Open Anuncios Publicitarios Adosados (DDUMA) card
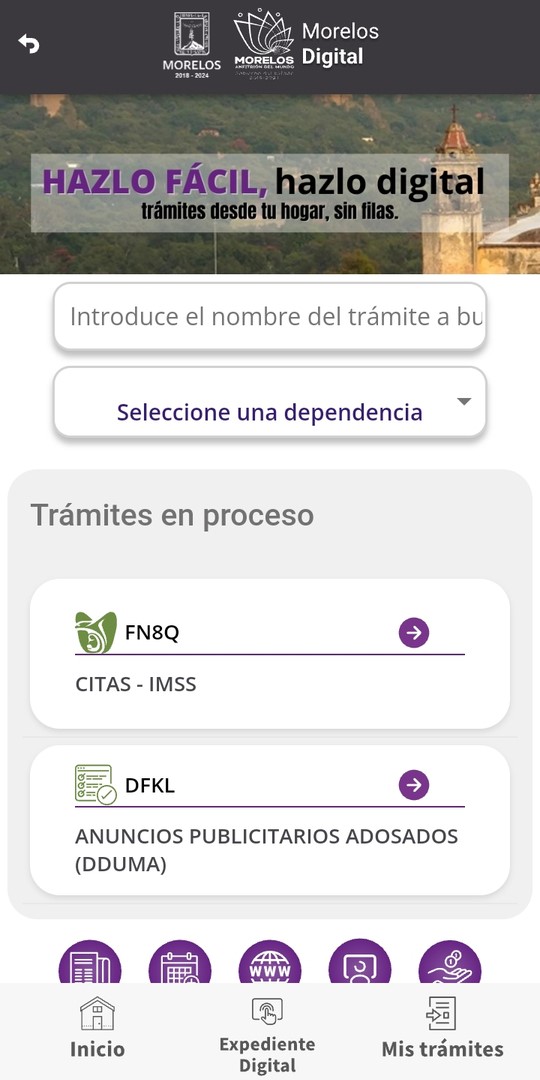540x1080 pixels. tap(270, 820)
